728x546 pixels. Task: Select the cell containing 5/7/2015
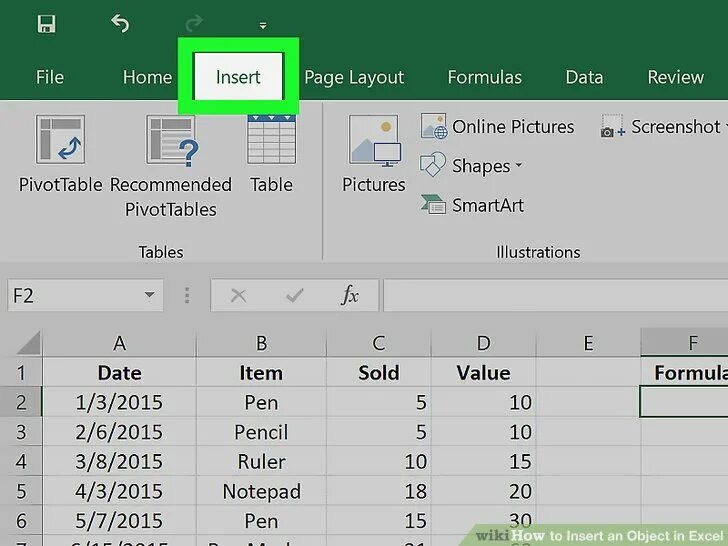(x=119, y=520)
